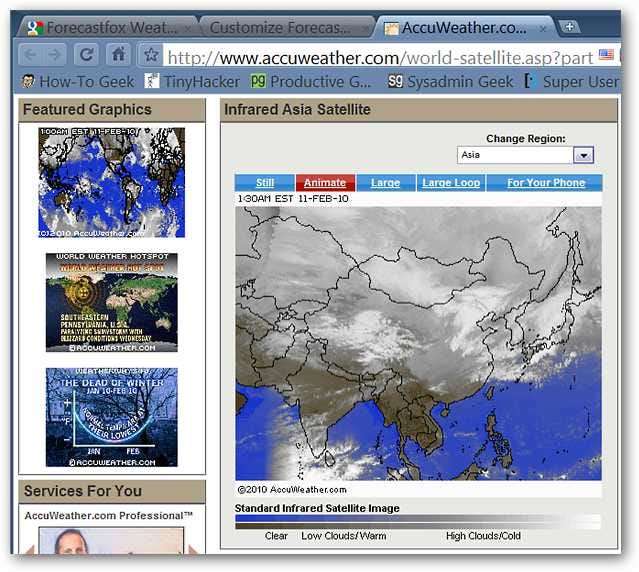The height and width of the screenshot is (572, 639).
Task: Click the Change Region label
Action: click(526, 139)
